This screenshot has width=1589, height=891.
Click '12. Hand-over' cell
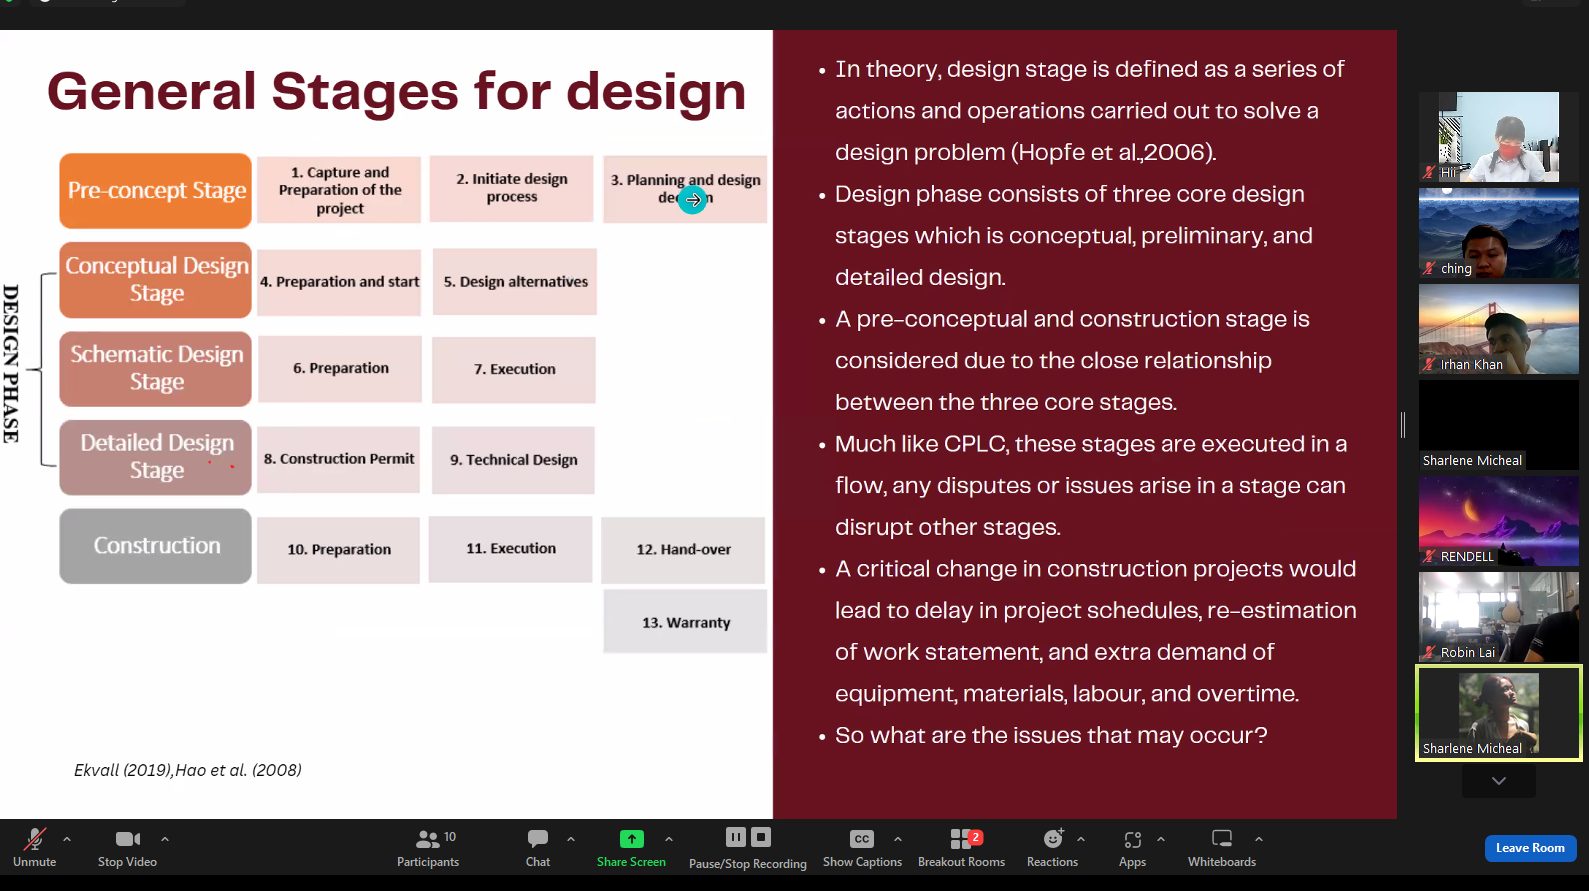coord(683,549)
